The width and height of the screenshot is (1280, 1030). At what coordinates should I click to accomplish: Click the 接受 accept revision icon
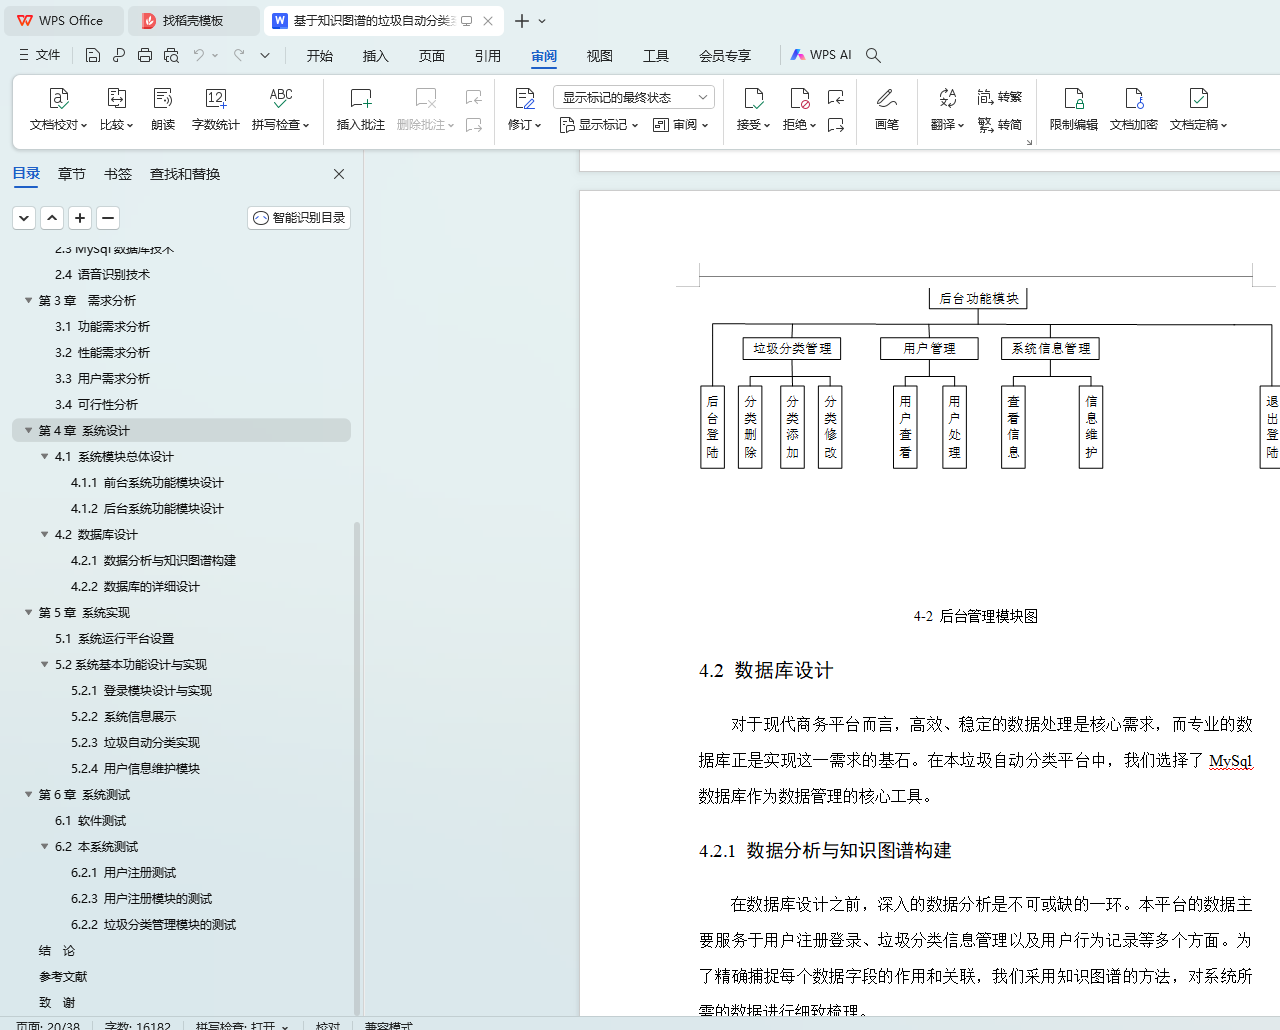tap(754, 98)
